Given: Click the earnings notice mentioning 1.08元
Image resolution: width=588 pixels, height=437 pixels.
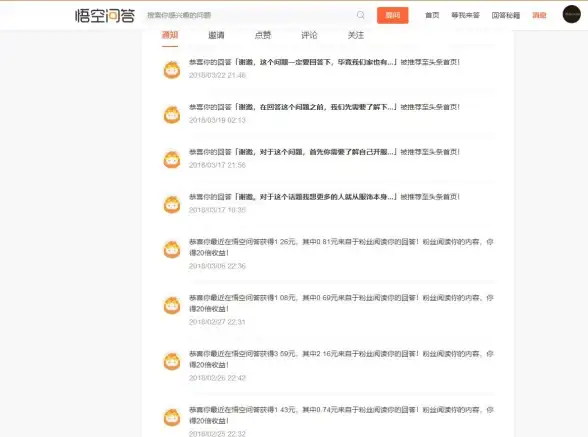Looking at the screenshot, I should (341, 303).
